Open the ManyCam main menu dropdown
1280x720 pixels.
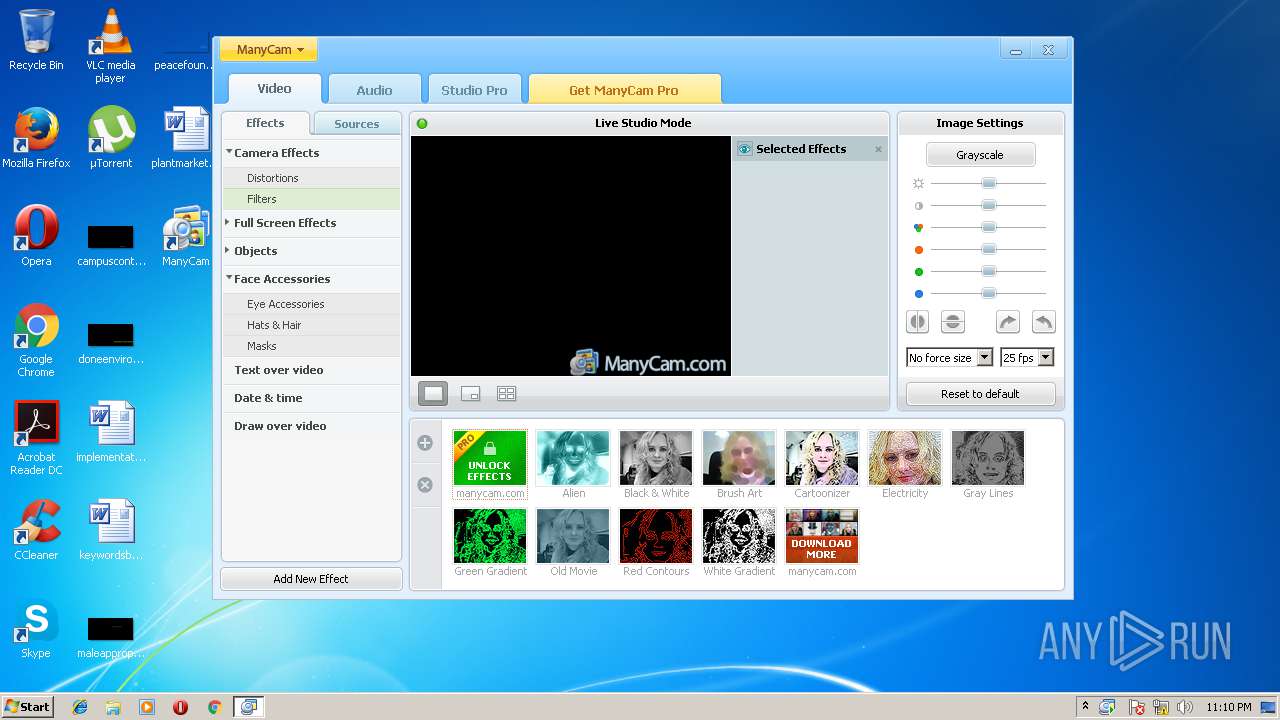click(x=270, y=49)
